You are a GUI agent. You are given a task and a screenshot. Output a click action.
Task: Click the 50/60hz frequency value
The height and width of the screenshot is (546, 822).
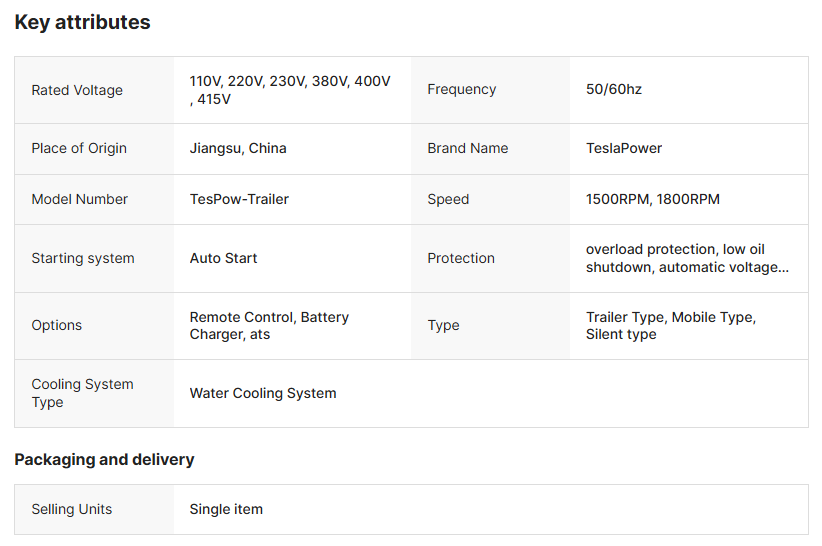pyautogui.click(x=614, y=89)
